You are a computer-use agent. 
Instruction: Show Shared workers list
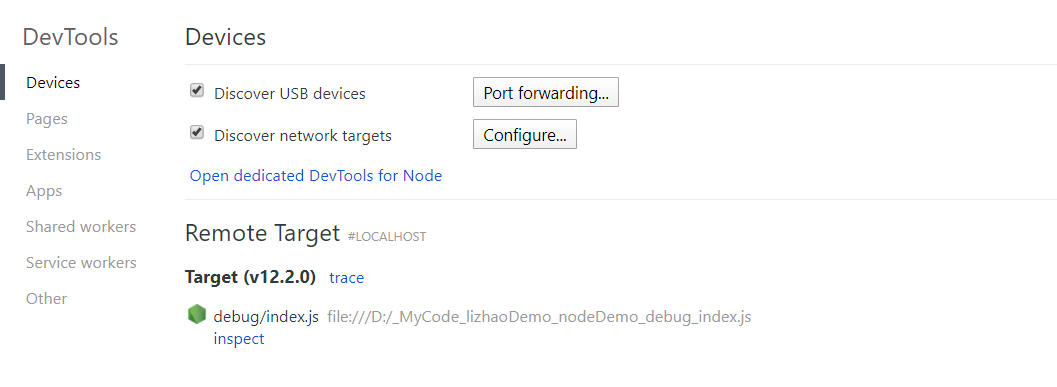(81, 227)
